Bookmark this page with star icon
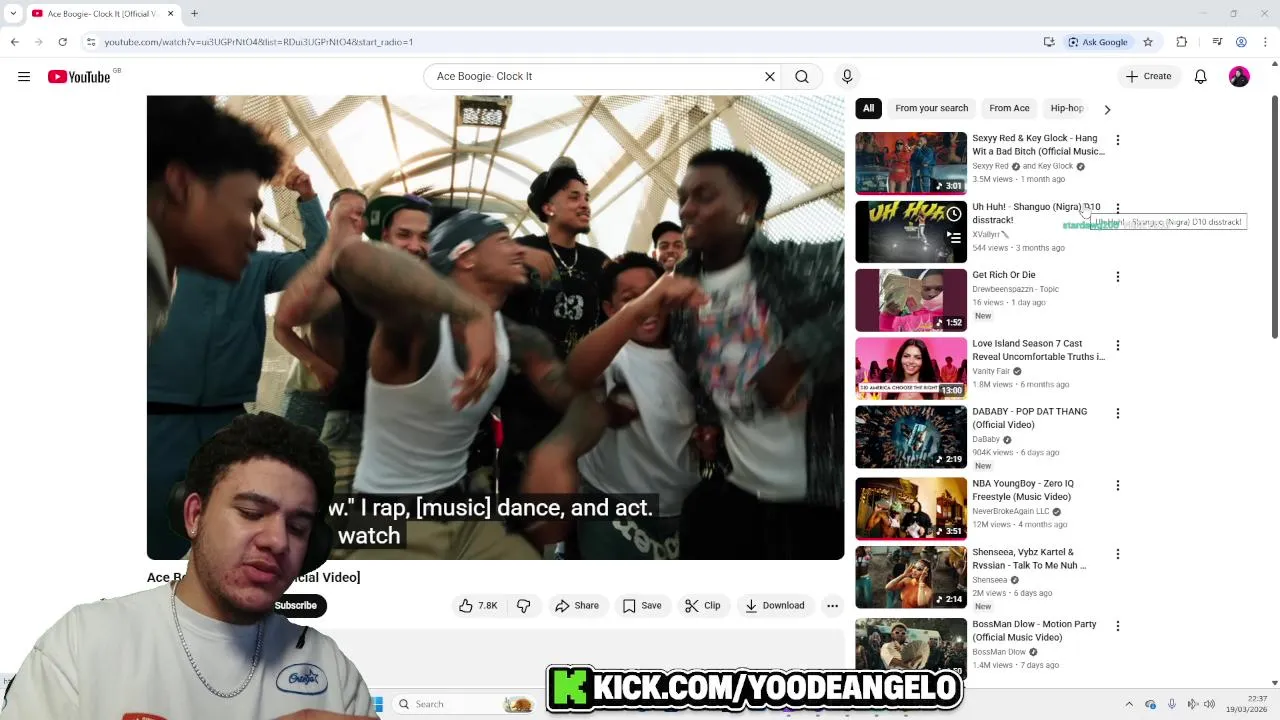This screenshot has width=1280, height=720. pos(1148,42)
